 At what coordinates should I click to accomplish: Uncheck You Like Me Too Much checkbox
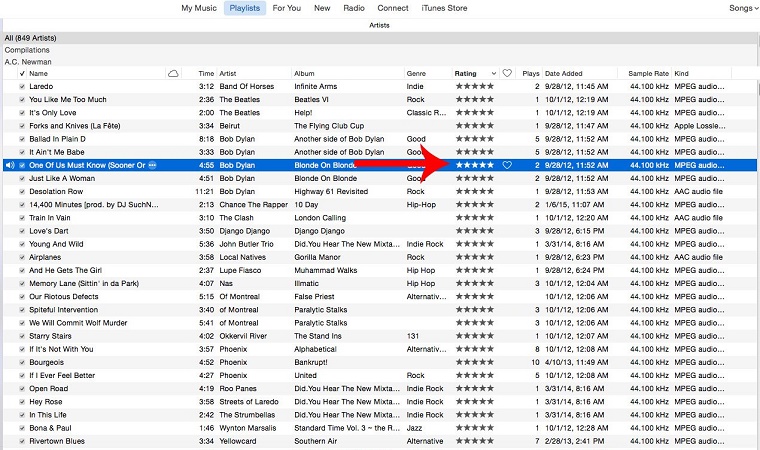tap(22, 100)
